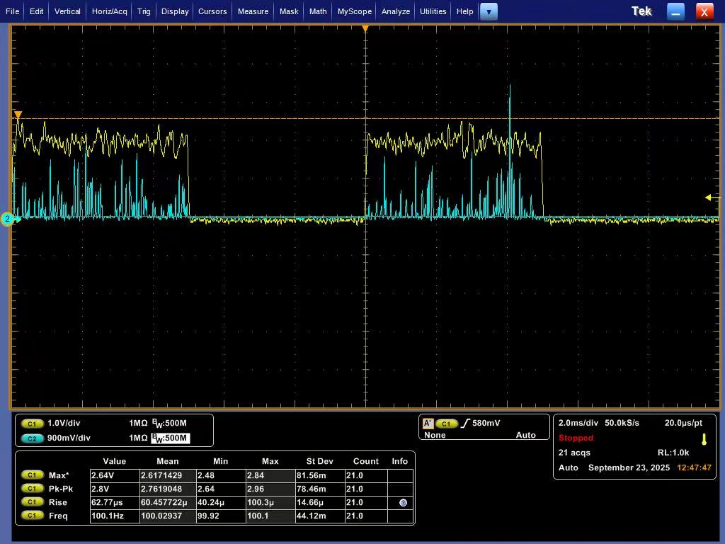Select the channel 2 ground reference marker
This screenshot has height=544, width=725.
click(7, 219)
